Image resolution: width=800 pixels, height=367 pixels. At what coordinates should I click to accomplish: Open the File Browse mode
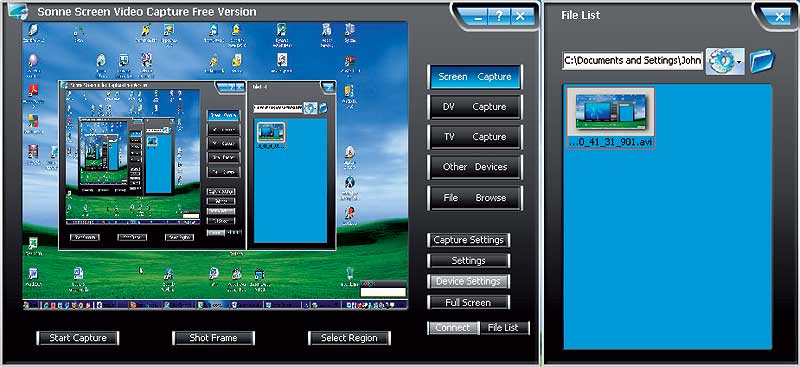pyautogui.click(x=475, y=198)
